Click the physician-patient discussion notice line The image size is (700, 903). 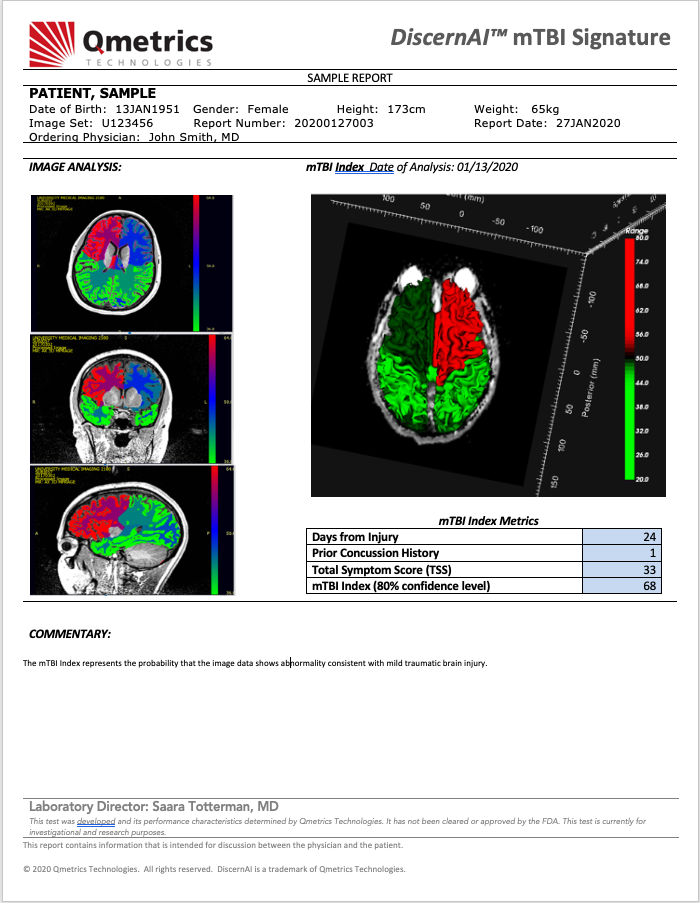click(213, 845)
